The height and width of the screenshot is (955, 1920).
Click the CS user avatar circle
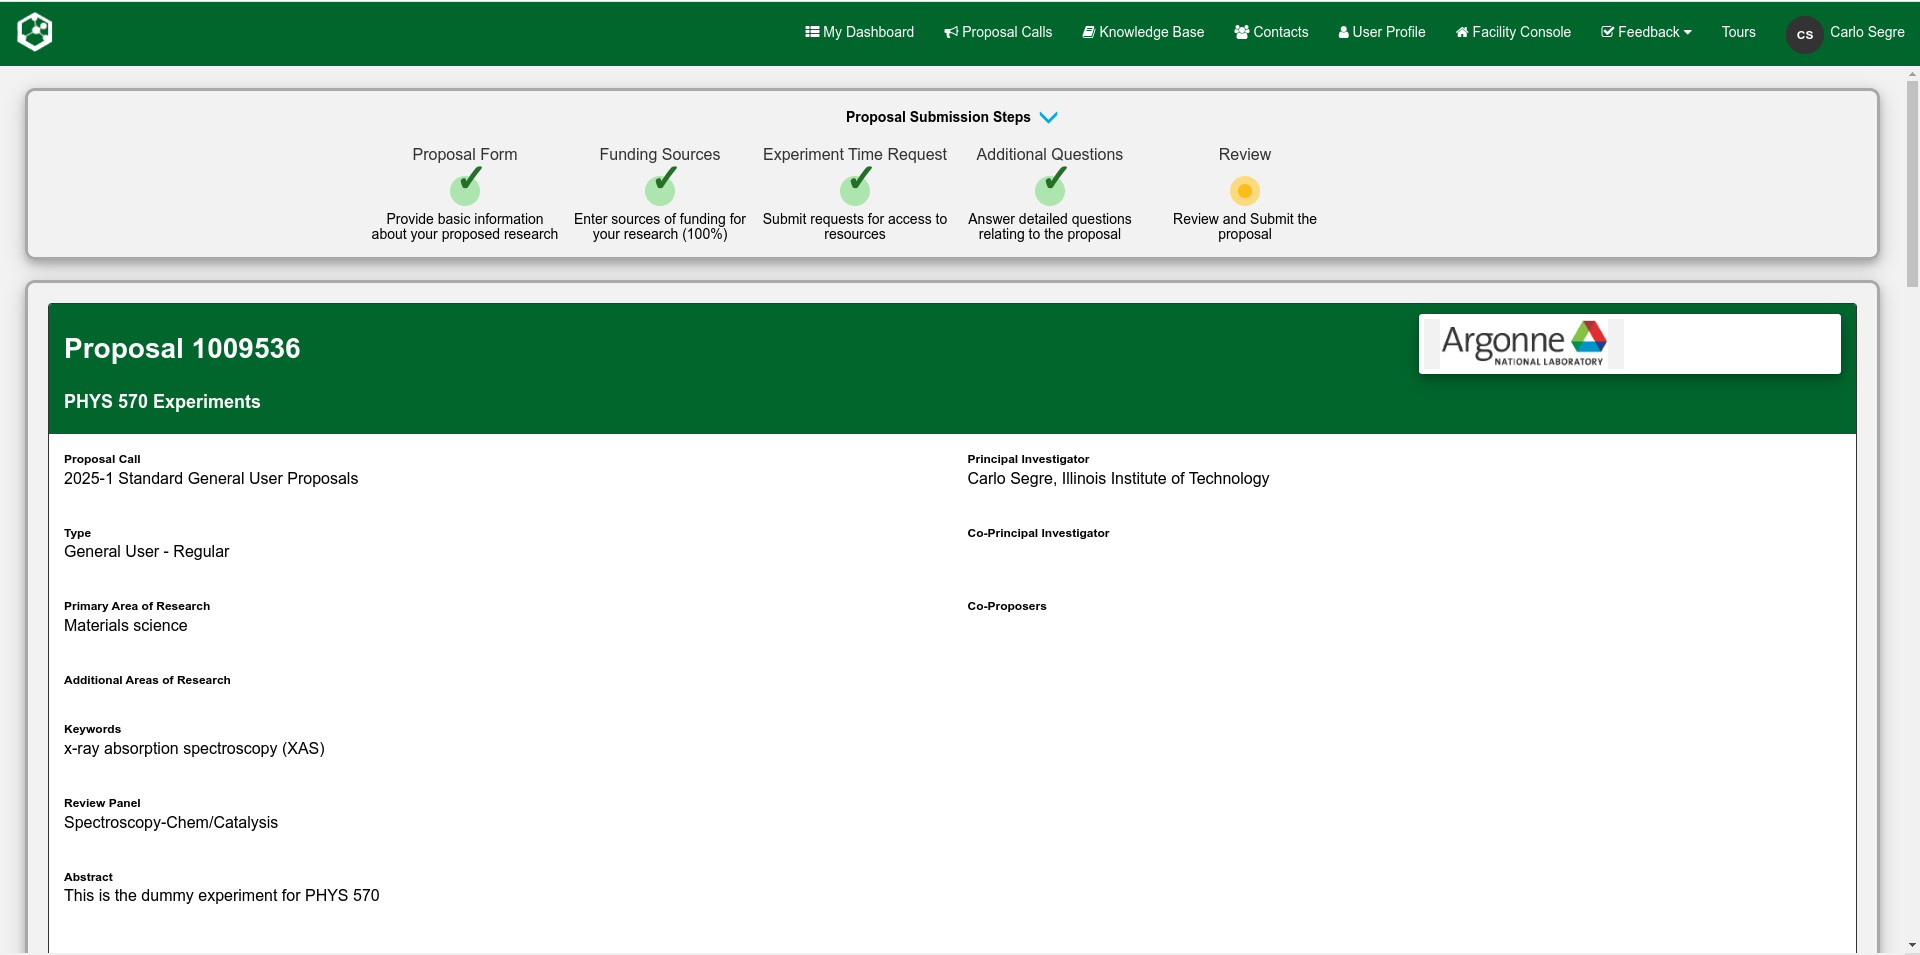coord(1804,34)
